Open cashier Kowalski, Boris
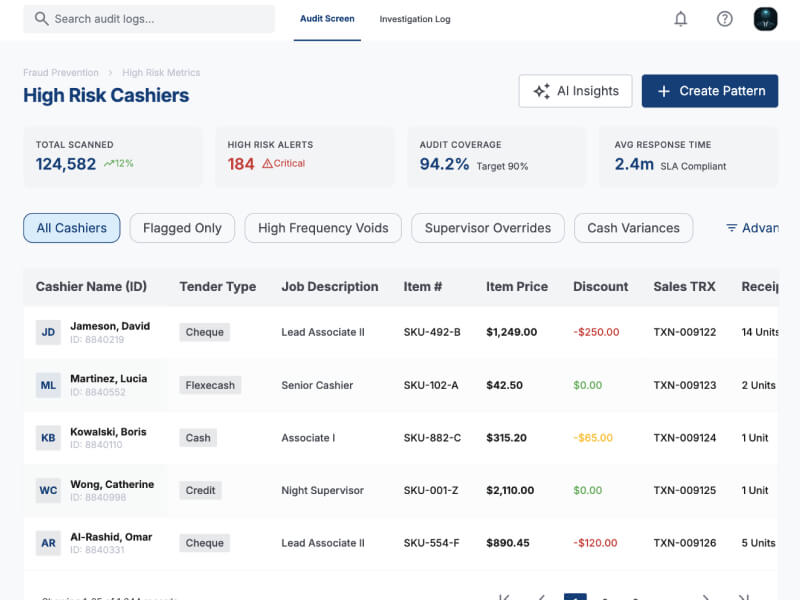The height and width of the screenshot is (600, 800). 108,432
